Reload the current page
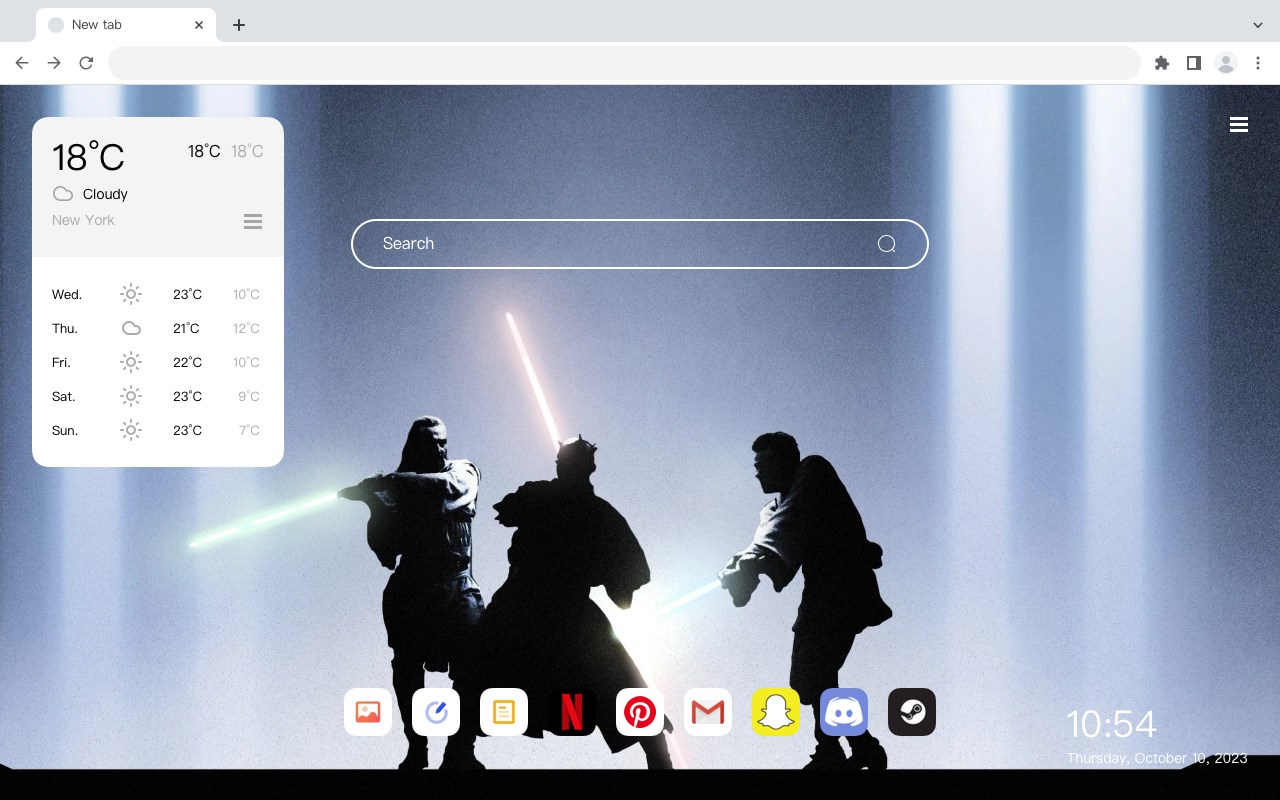This screenshot has width=1280, height=800. click(86, 63)
